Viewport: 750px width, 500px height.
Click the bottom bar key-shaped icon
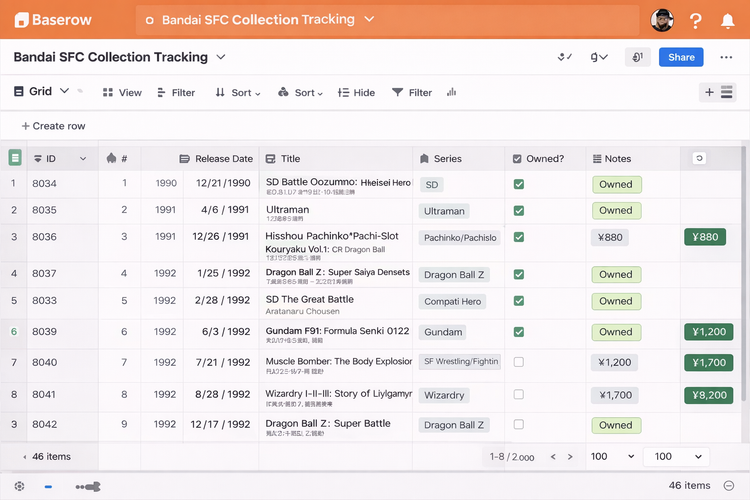(x=88, y=487)
